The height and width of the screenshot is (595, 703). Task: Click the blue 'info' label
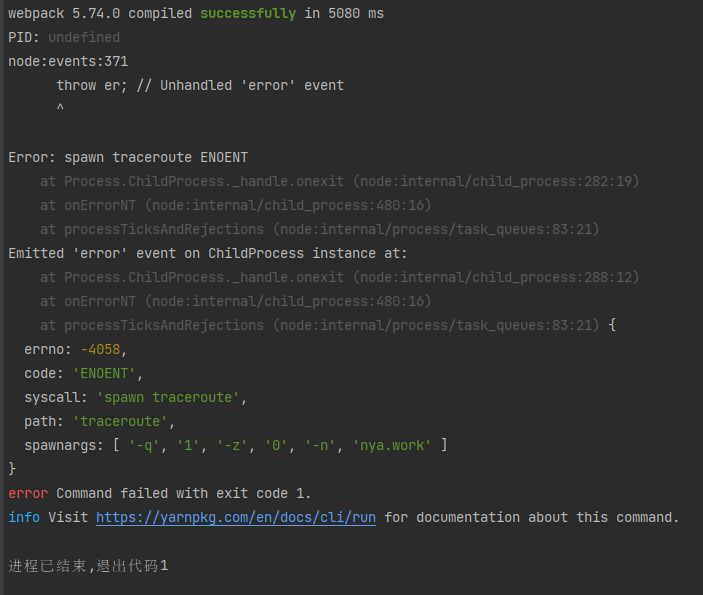[x=24, y=517]
